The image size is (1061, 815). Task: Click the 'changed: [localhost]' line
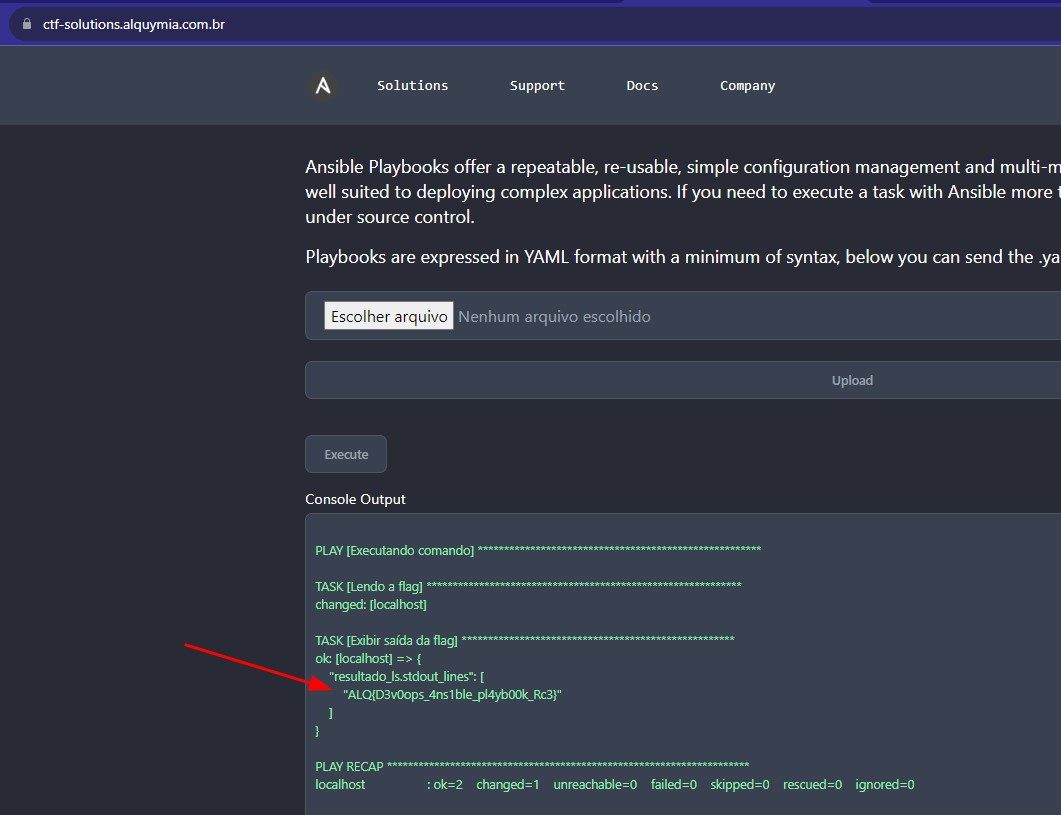(x=371, y=604)
